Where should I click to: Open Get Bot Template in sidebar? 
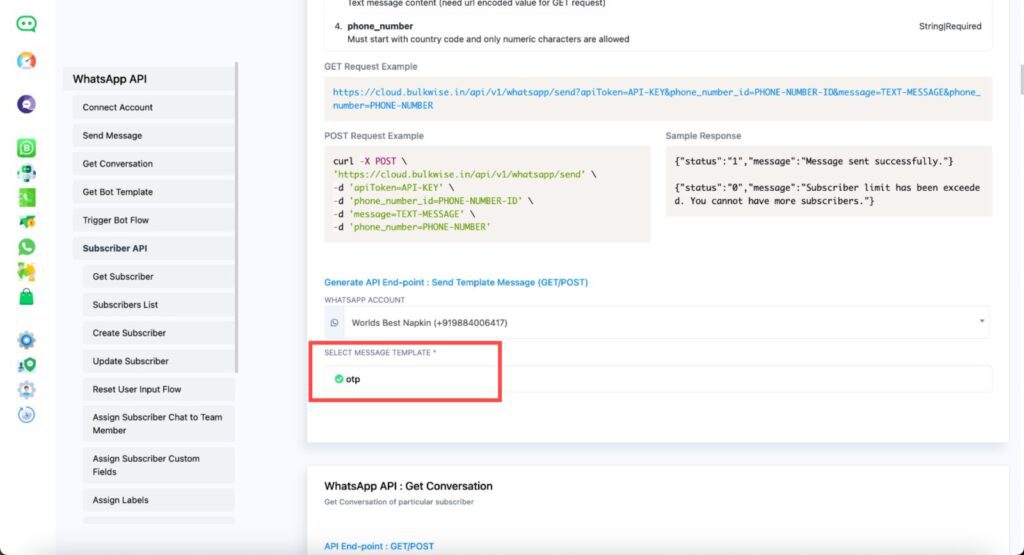click(x=153, y=192)
